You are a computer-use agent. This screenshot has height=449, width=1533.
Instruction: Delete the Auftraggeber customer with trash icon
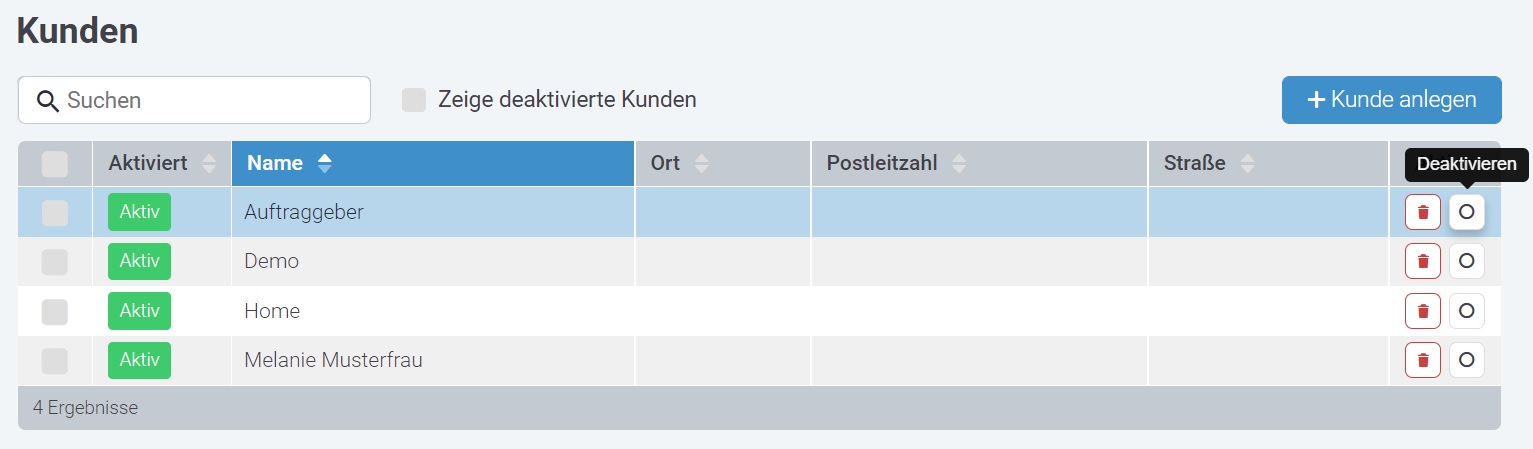click(x=1423, y=212)
